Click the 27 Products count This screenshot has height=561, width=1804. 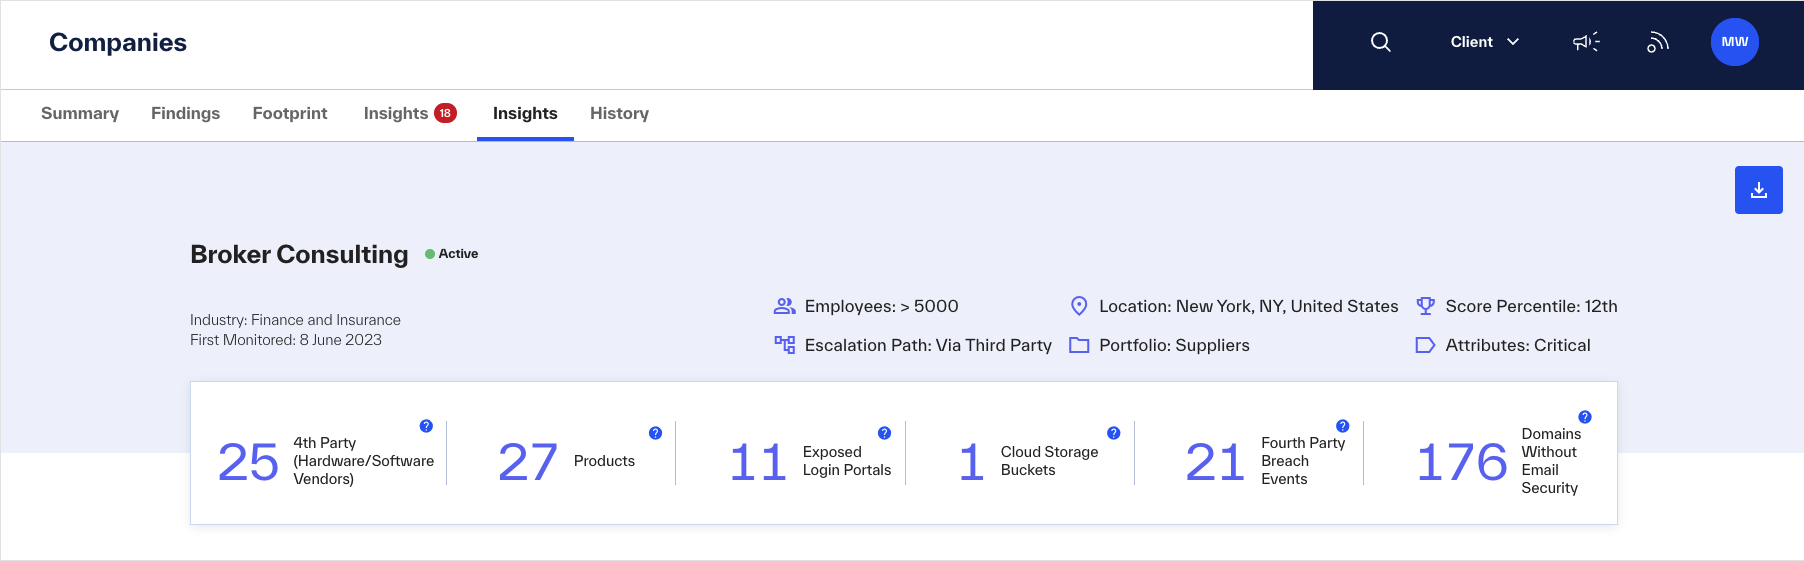coord(528,462)
